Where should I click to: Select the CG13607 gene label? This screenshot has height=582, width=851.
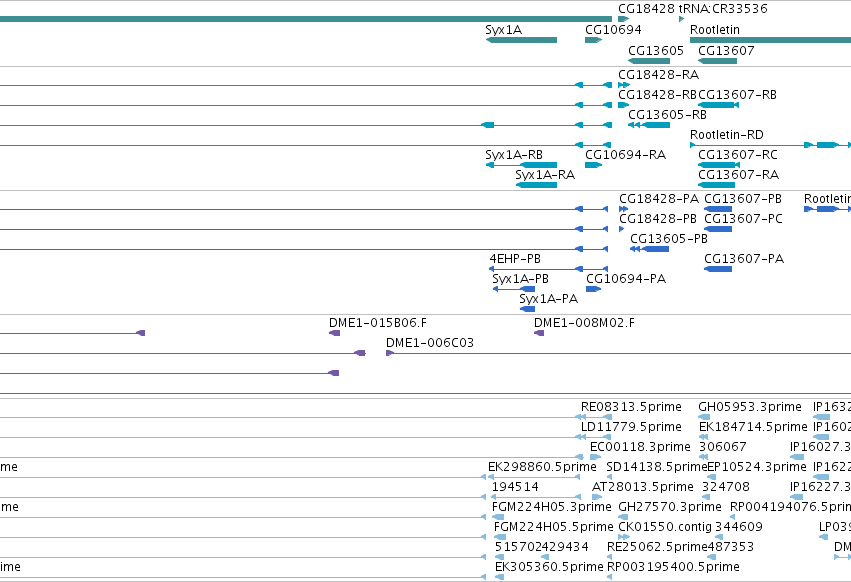click(x=726, y=50)
